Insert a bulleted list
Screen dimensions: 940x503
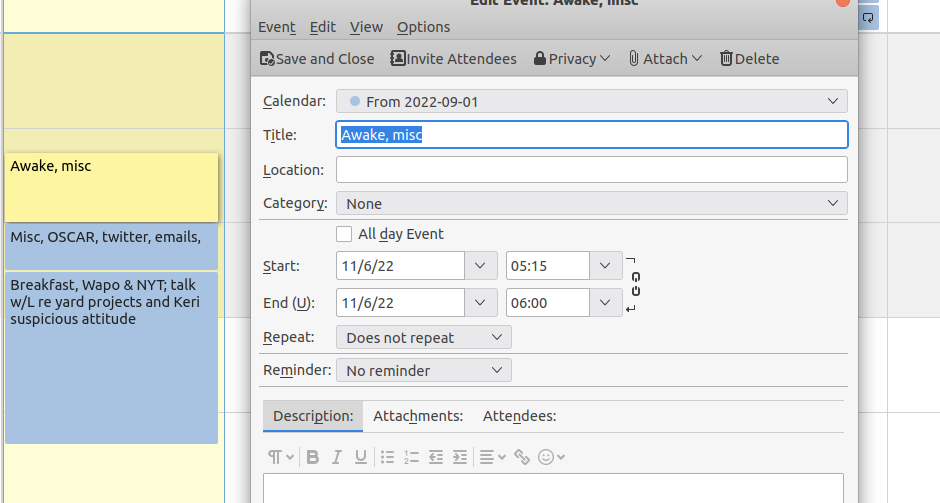388,457
